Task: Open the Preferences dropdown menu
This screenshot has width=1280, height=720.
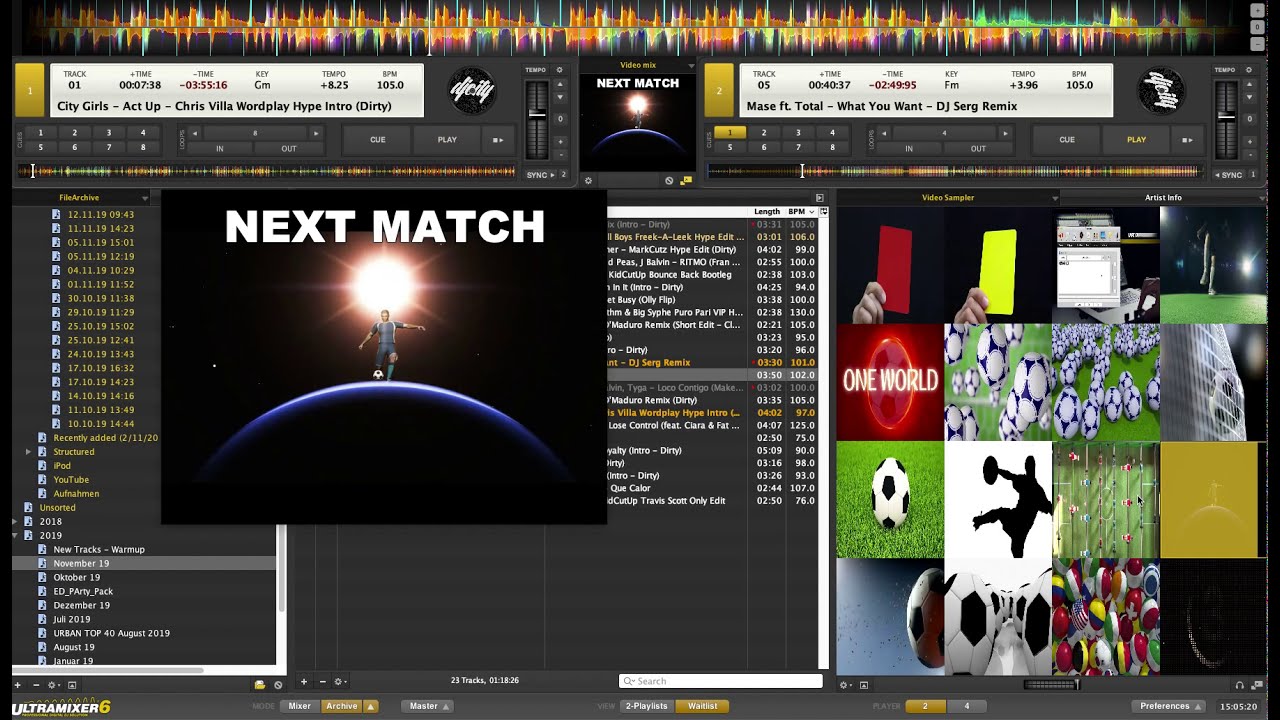Action: [1170, 706]
